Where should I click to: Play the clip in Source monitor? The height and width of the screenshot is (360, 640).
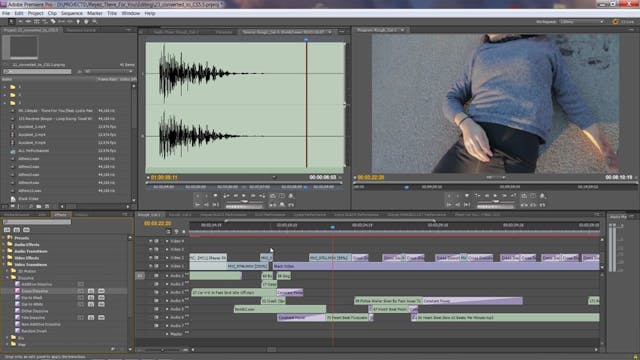click(244, 196)
